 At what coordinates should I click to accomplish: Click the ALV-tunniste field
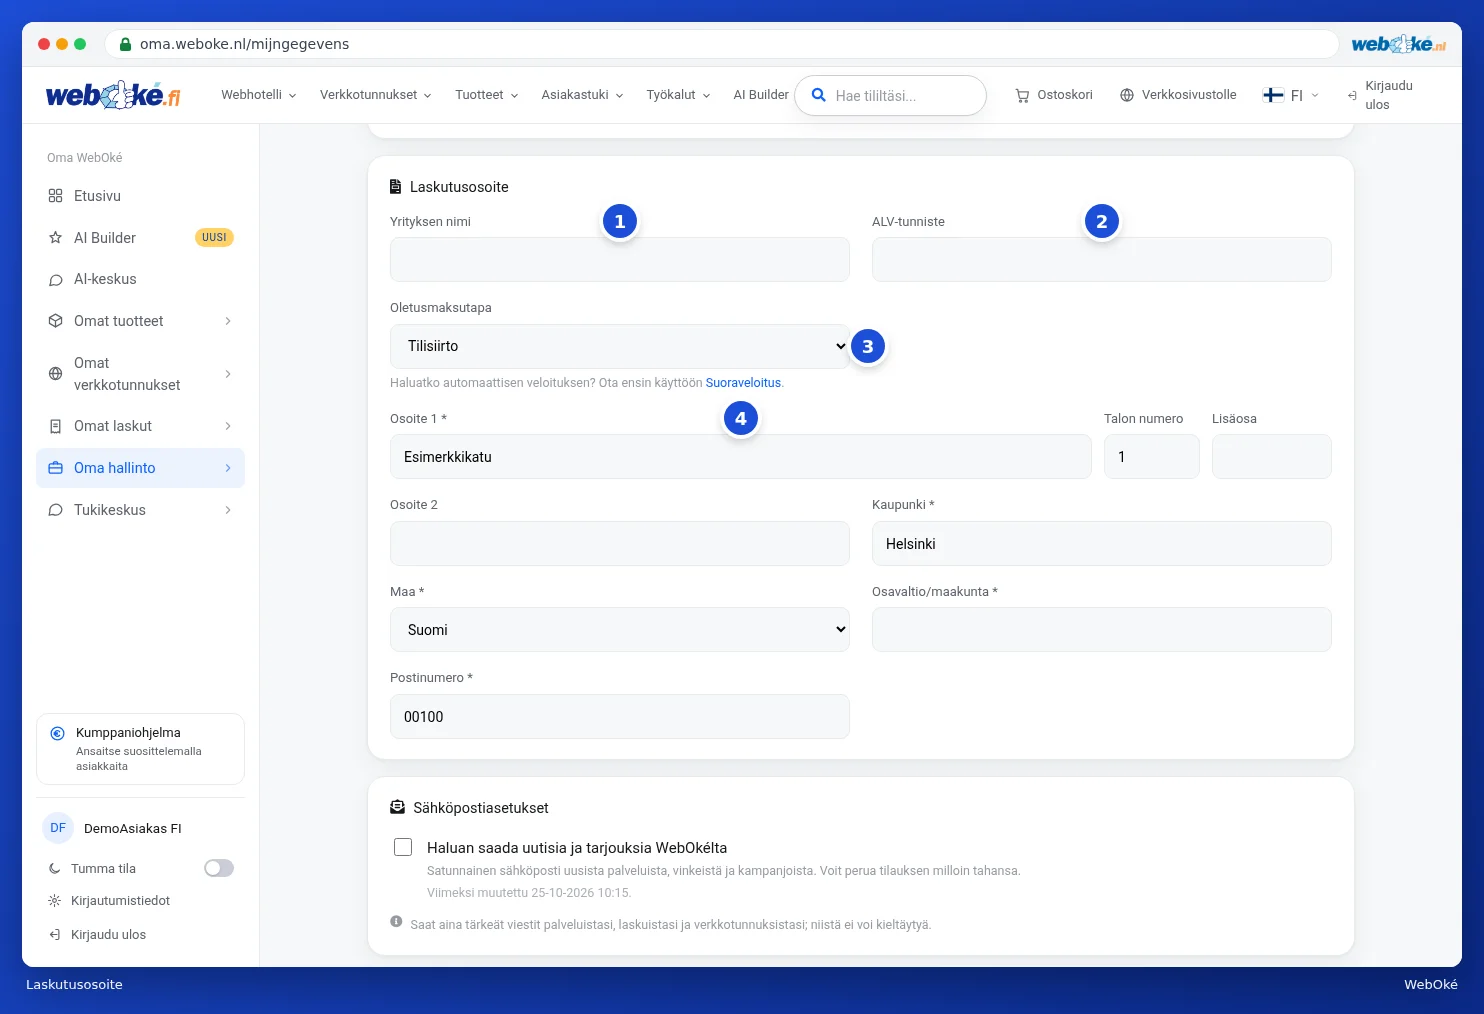(1102, 260)
